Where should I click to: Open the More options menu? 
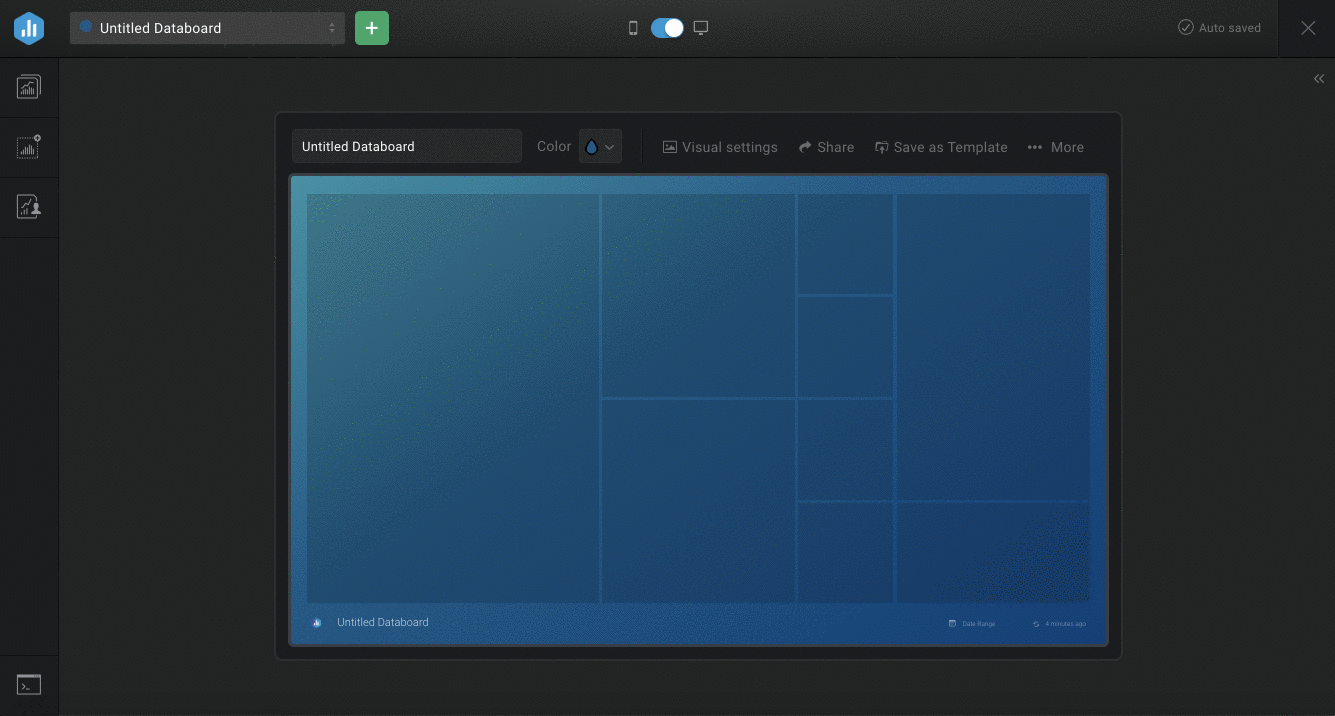coord(1056,147)
